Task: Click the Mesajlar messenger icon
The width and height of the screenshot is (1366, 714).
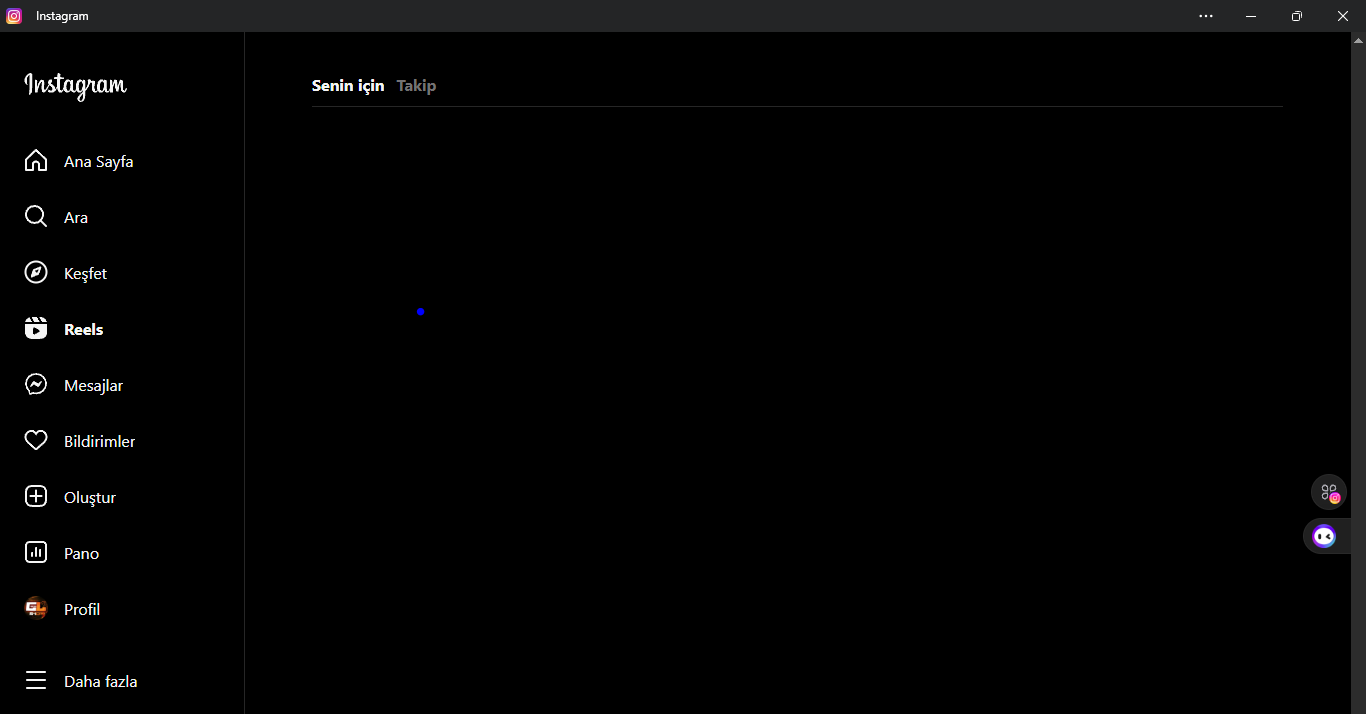Action: tap(36, 385)
